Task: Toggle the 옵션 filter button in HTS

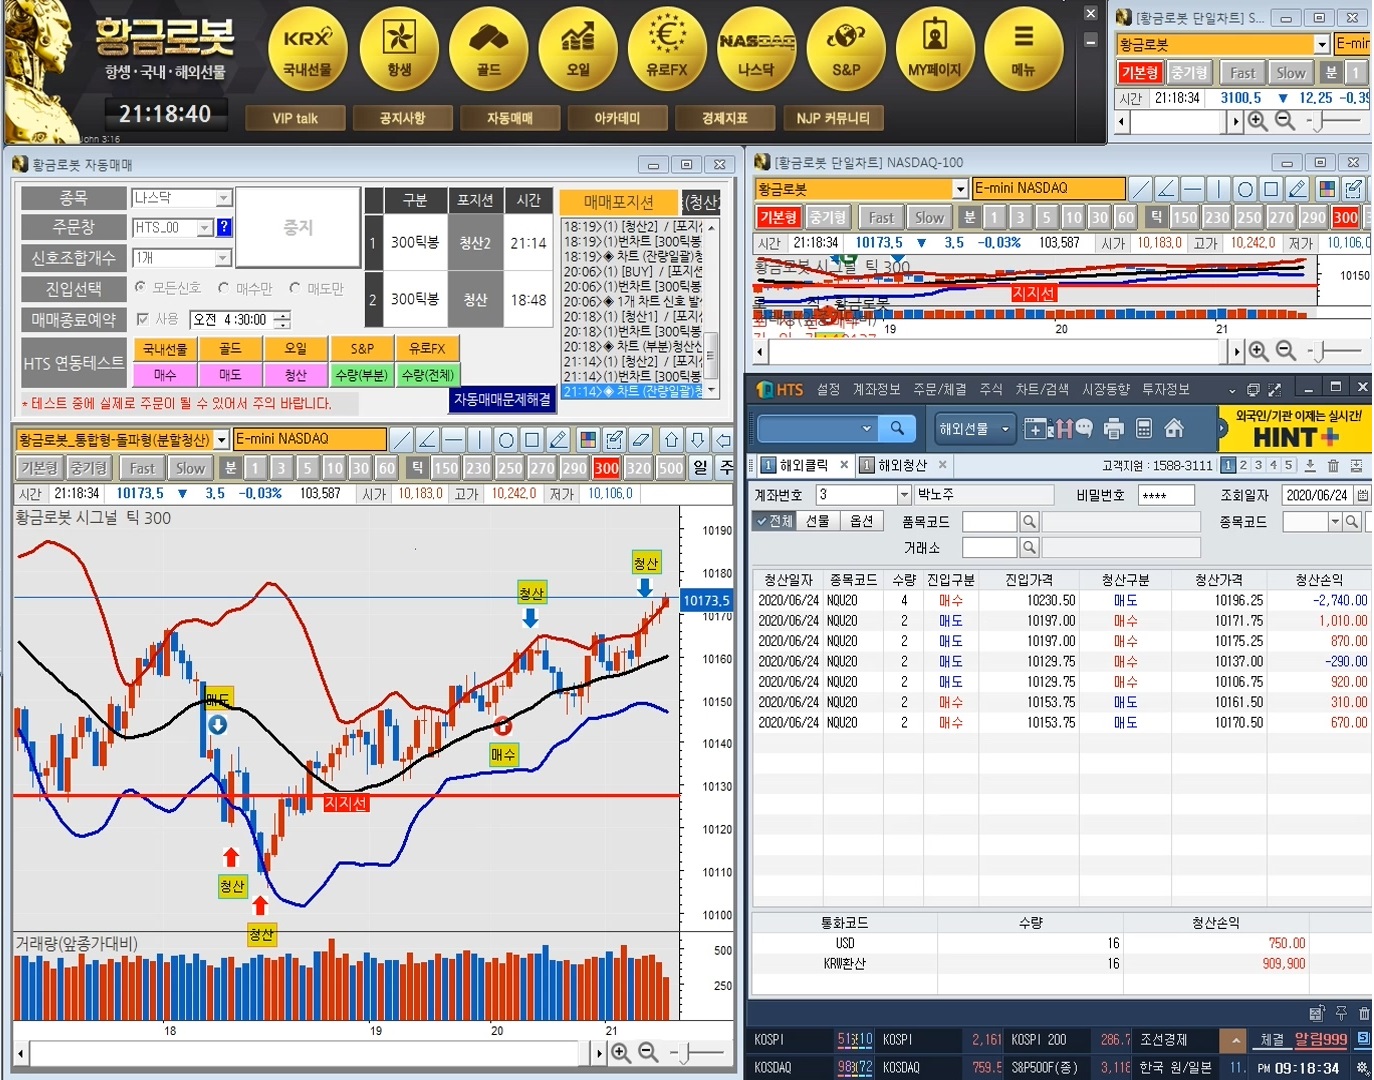Action: 861,521
